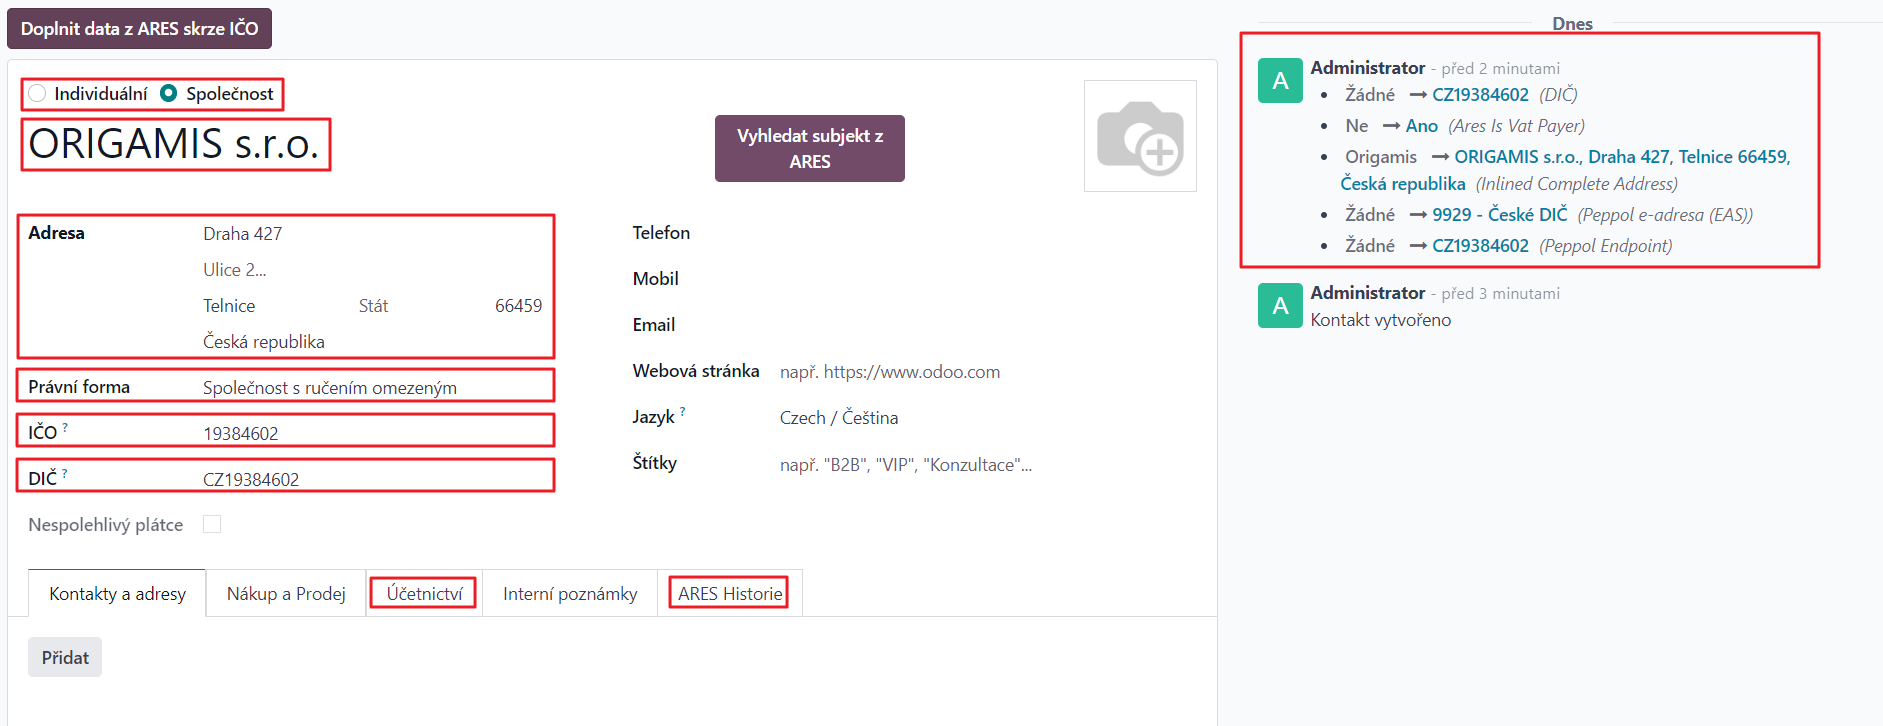Viewport: 1883px width, 726px height.
Task: Click the Adresa field label
Action: point(57,233)
